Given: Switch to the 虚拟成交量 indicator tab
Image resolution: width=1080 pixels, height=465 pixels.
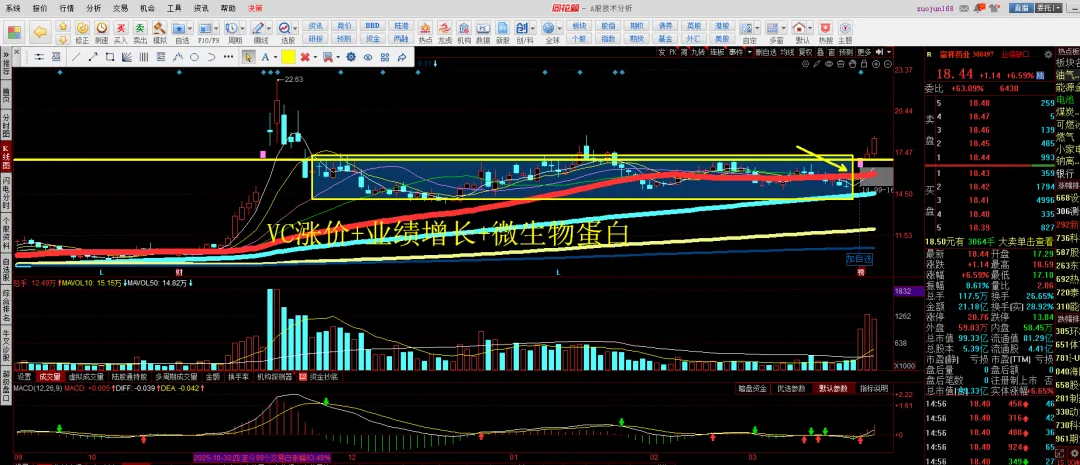Looking at the screenshot, I should 86,377.
